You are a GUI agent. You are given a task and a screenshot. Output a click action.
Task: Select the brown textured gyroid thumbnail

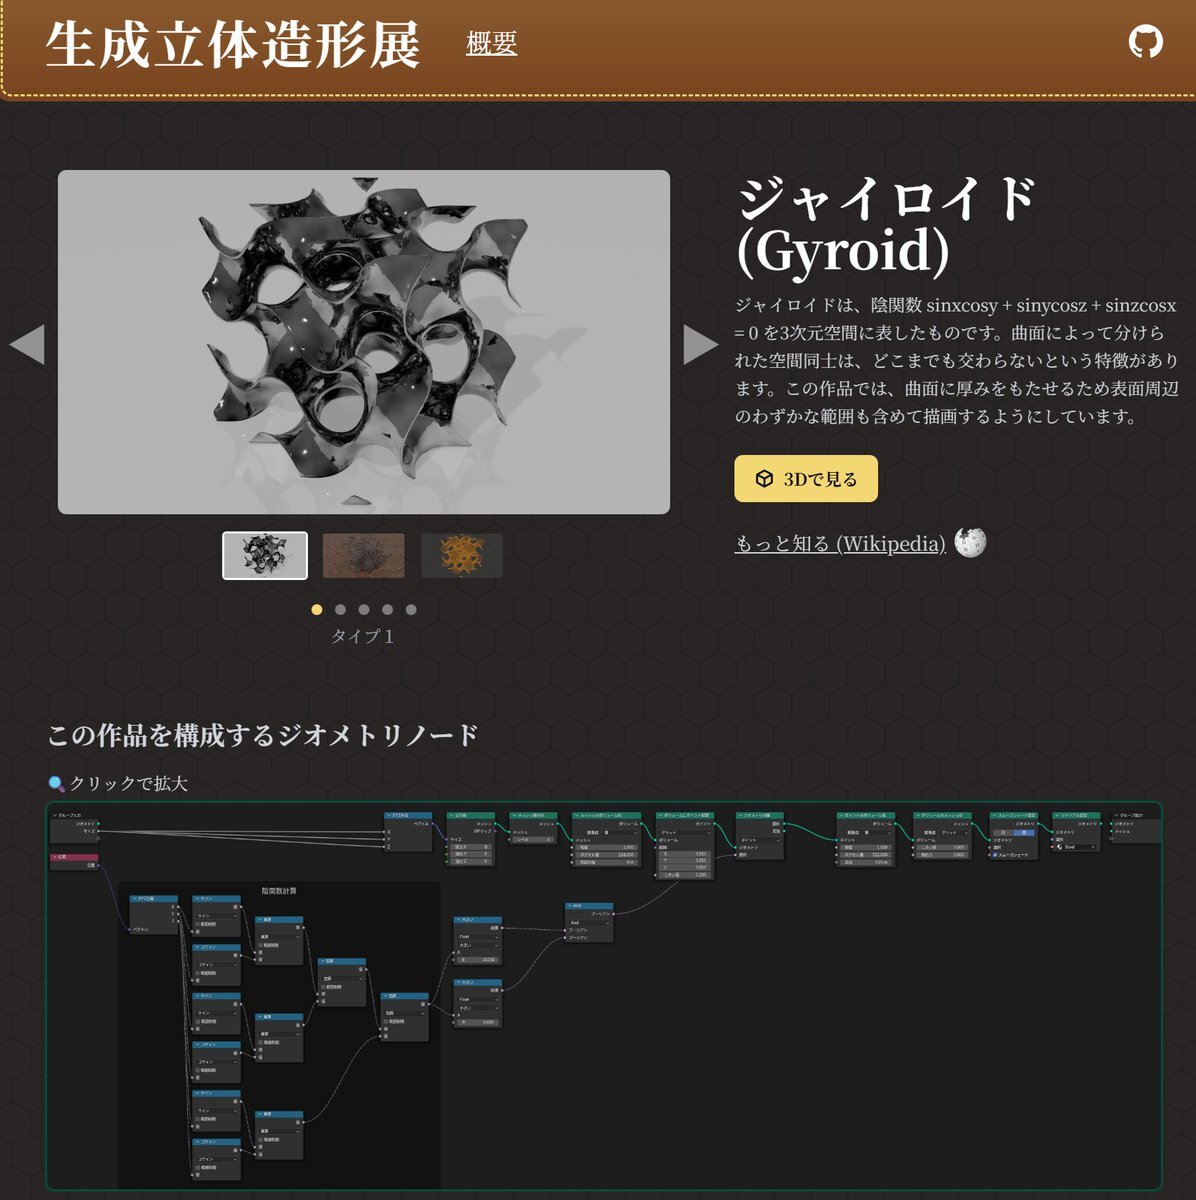[x=363, y=555]
